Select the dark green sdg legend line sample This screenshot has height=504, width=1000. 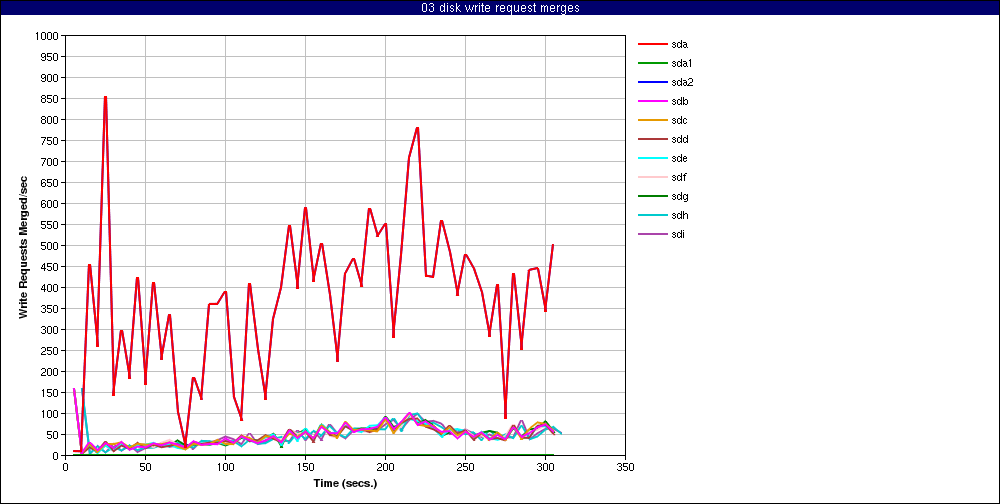[652, 196]
